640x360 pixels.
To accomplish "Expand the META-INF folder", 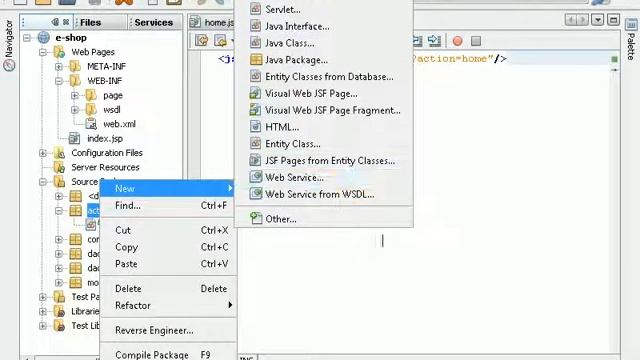I will click(59, 67).
